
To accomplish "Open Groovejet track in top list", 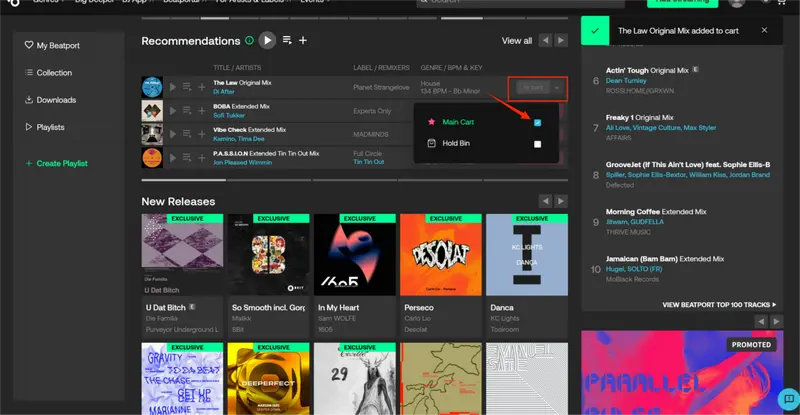I will coord(688,164).
